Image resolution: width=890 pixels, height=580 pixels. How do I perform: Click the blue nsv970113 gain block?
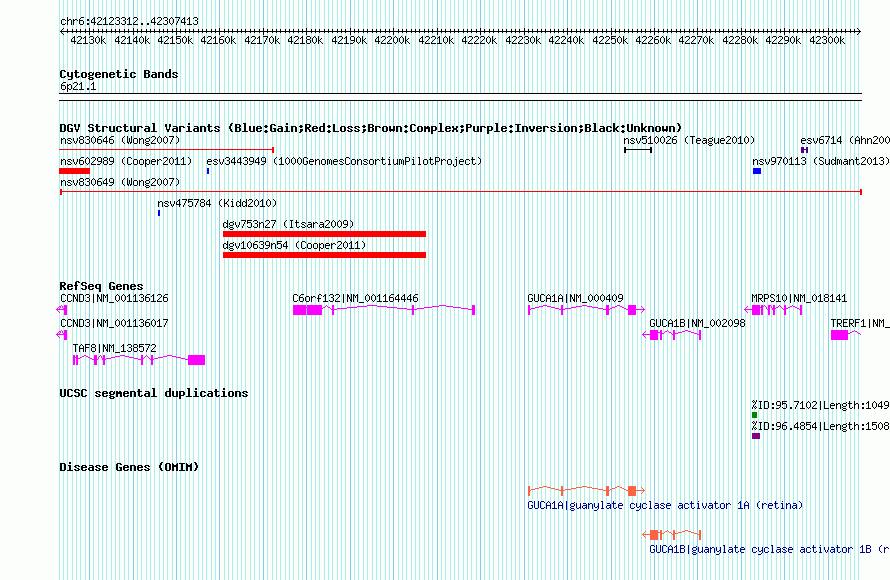click(x=757, y=171)
